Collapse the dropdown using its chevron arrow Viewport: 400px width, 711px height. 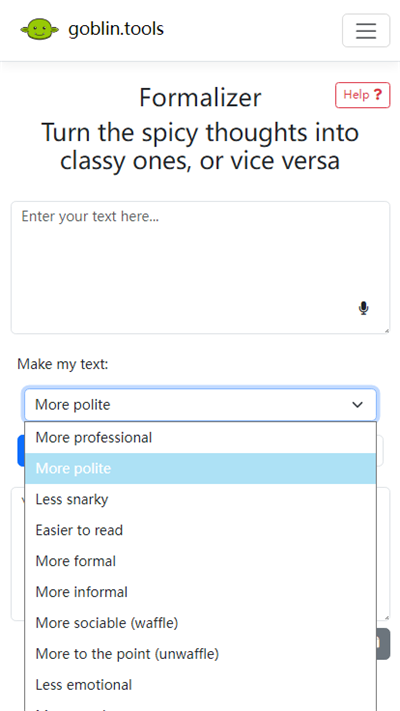358,404
